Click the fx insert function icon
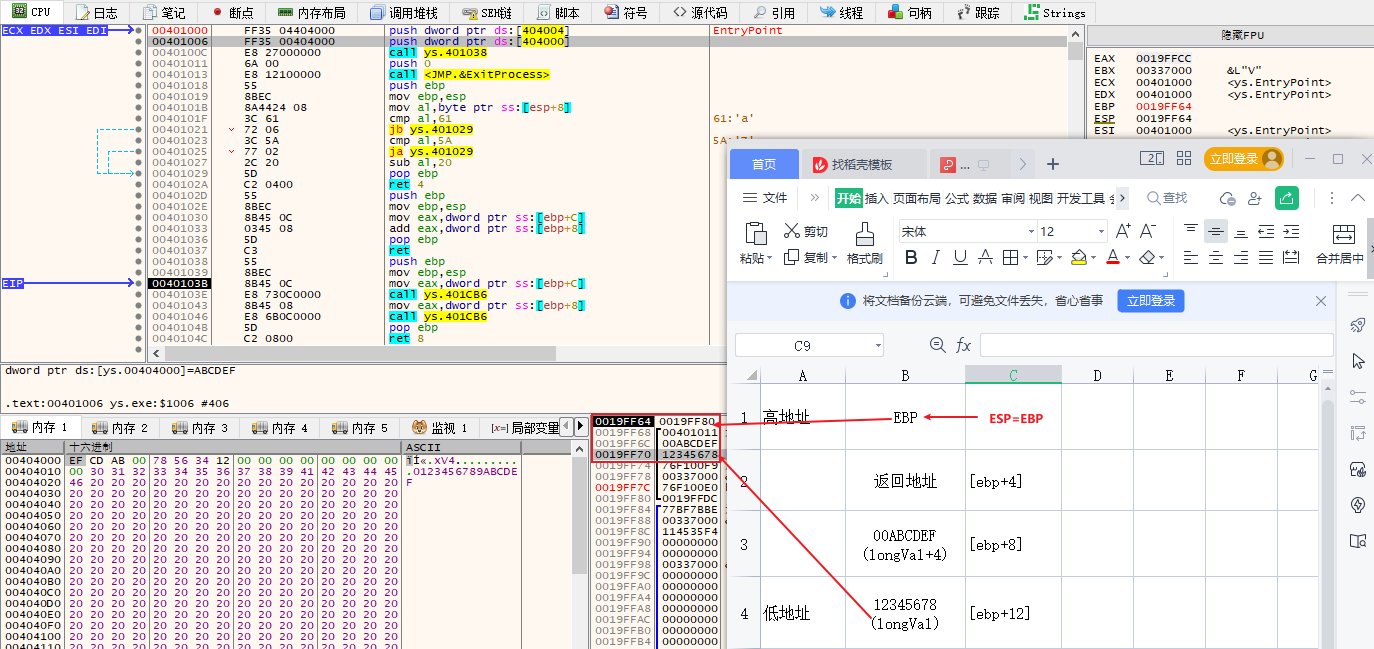Image resolution: width=1374 pixels, height=649 pixels. pyautogui.click(x=963, y=345)
